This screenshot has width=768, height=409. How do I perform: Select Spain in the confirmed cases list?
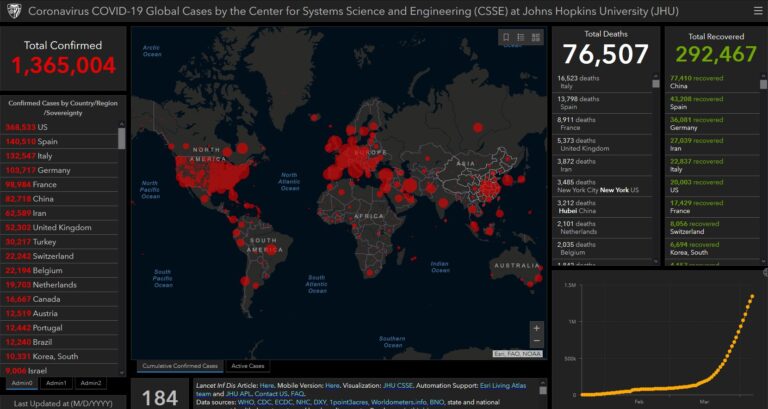(60, 142)
